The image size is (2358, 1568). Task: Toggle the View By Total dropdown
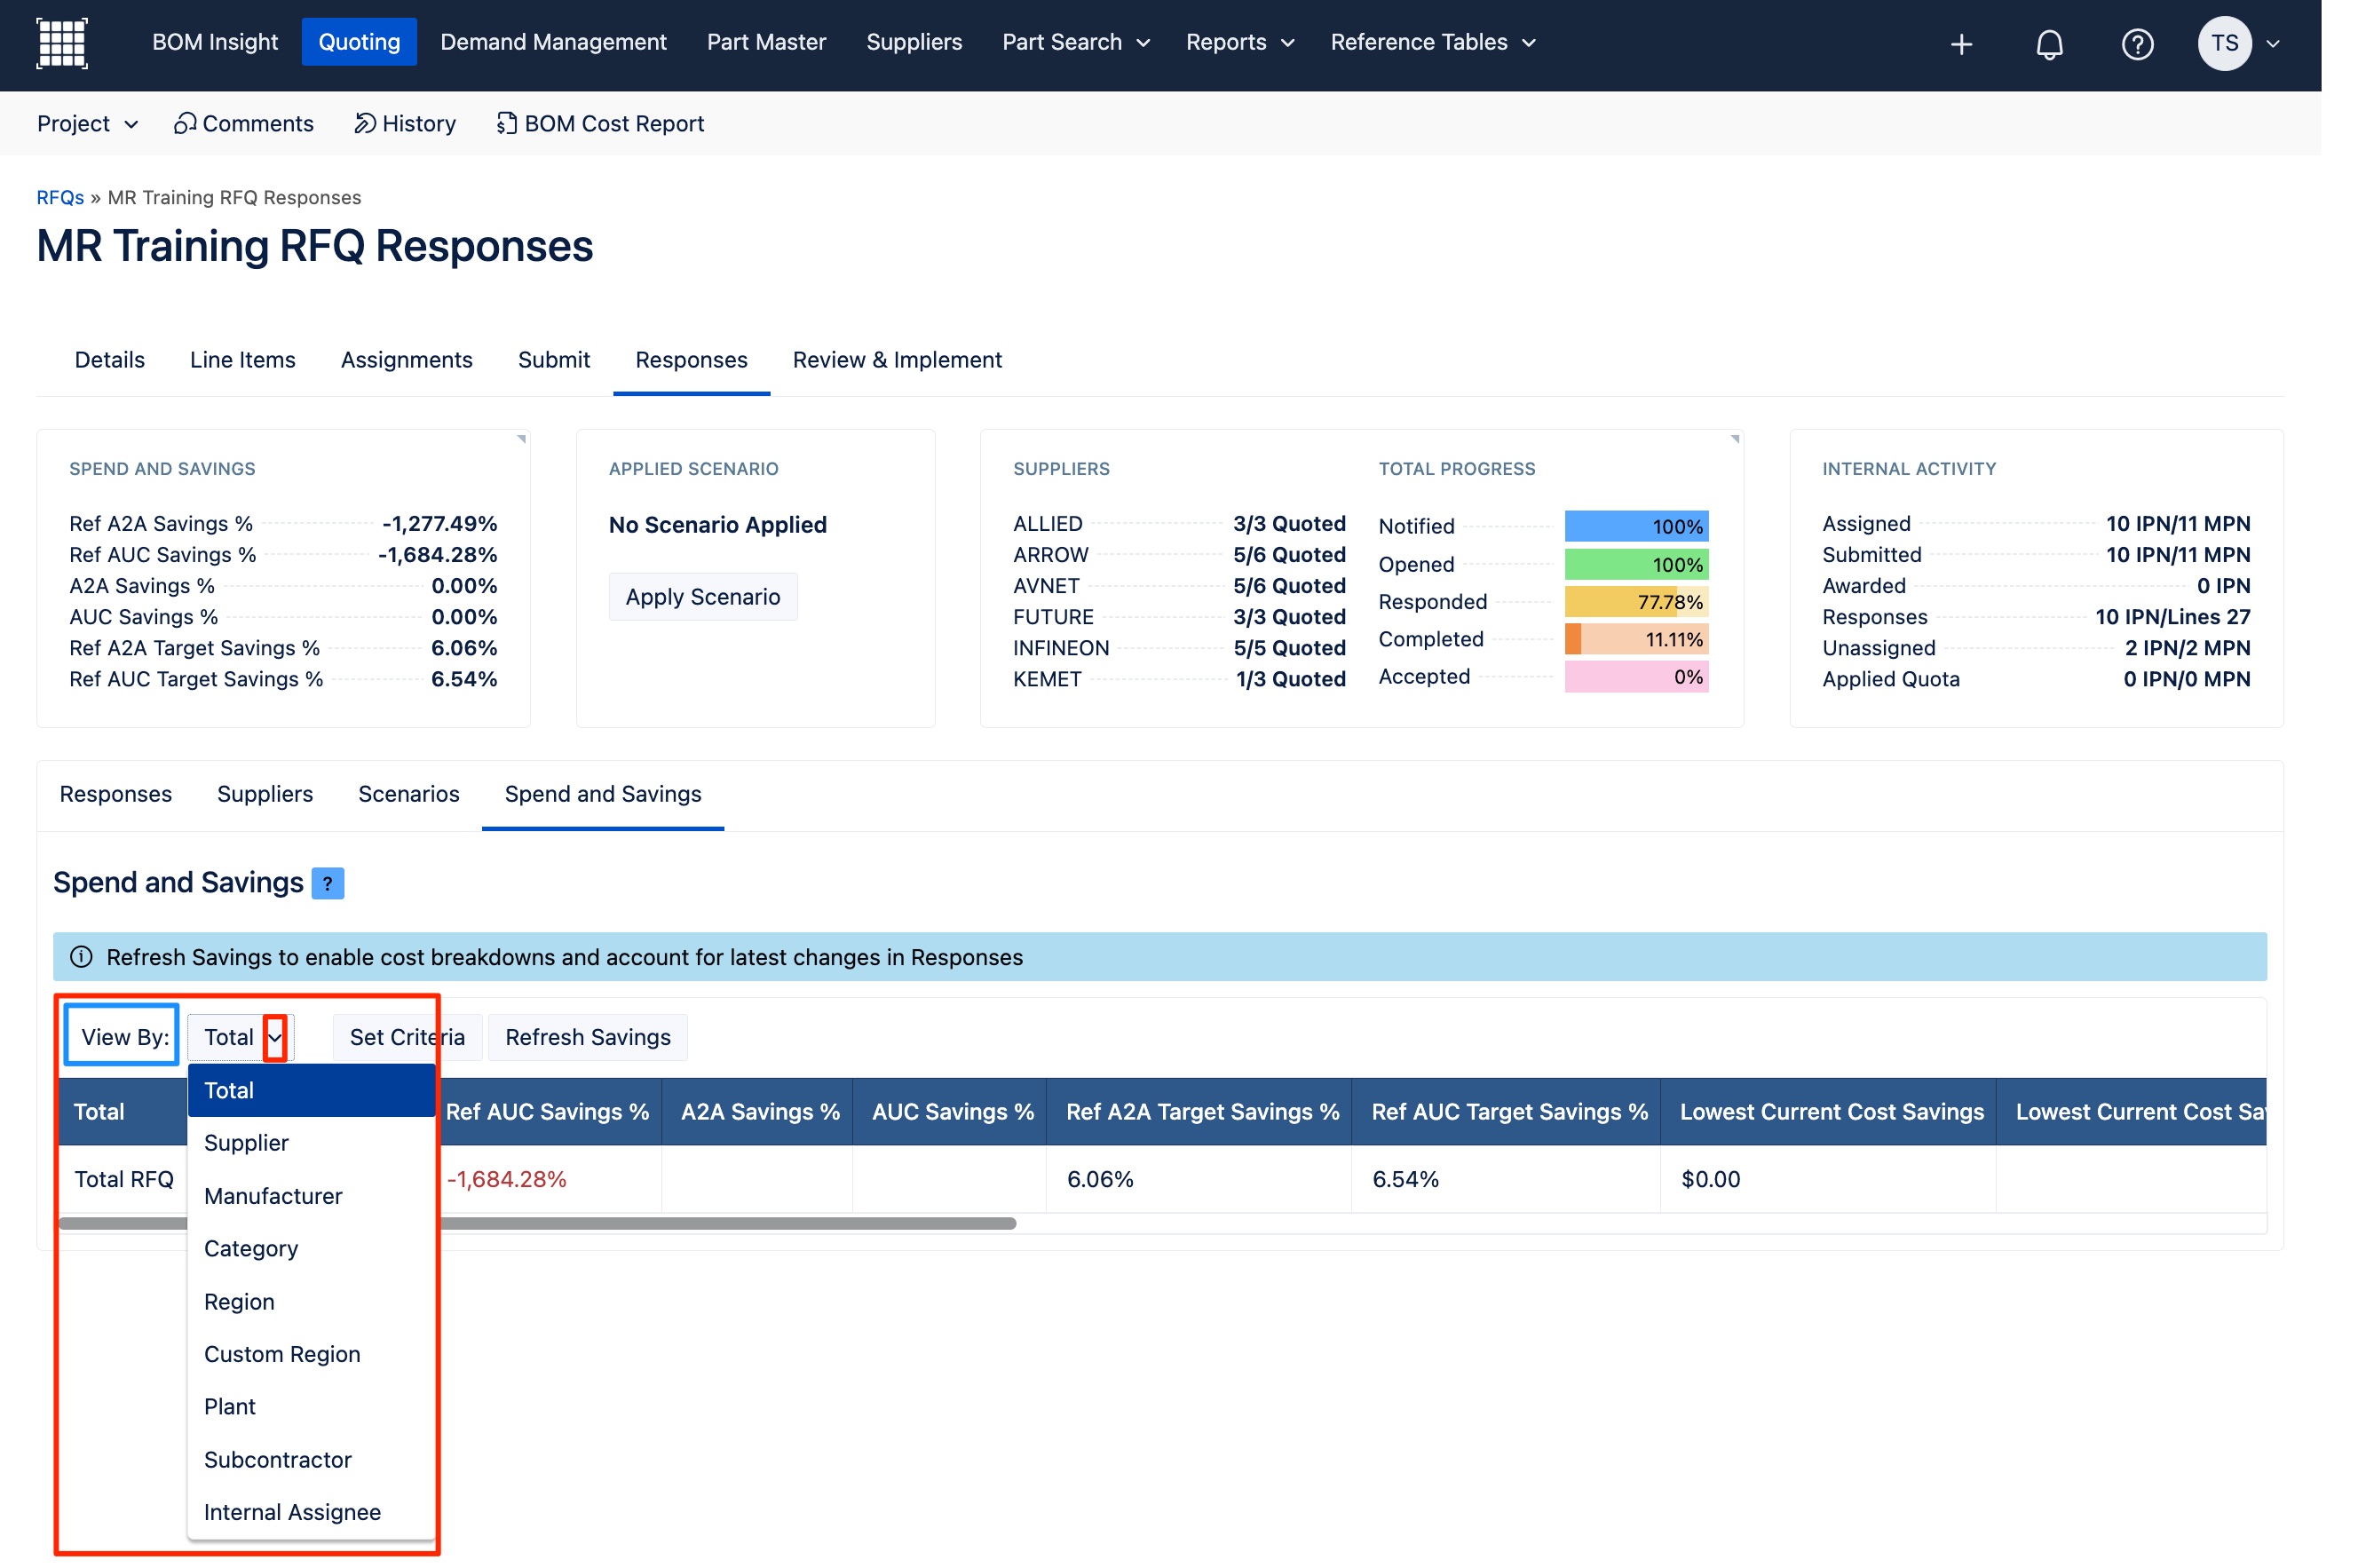tap(241, 1037)
